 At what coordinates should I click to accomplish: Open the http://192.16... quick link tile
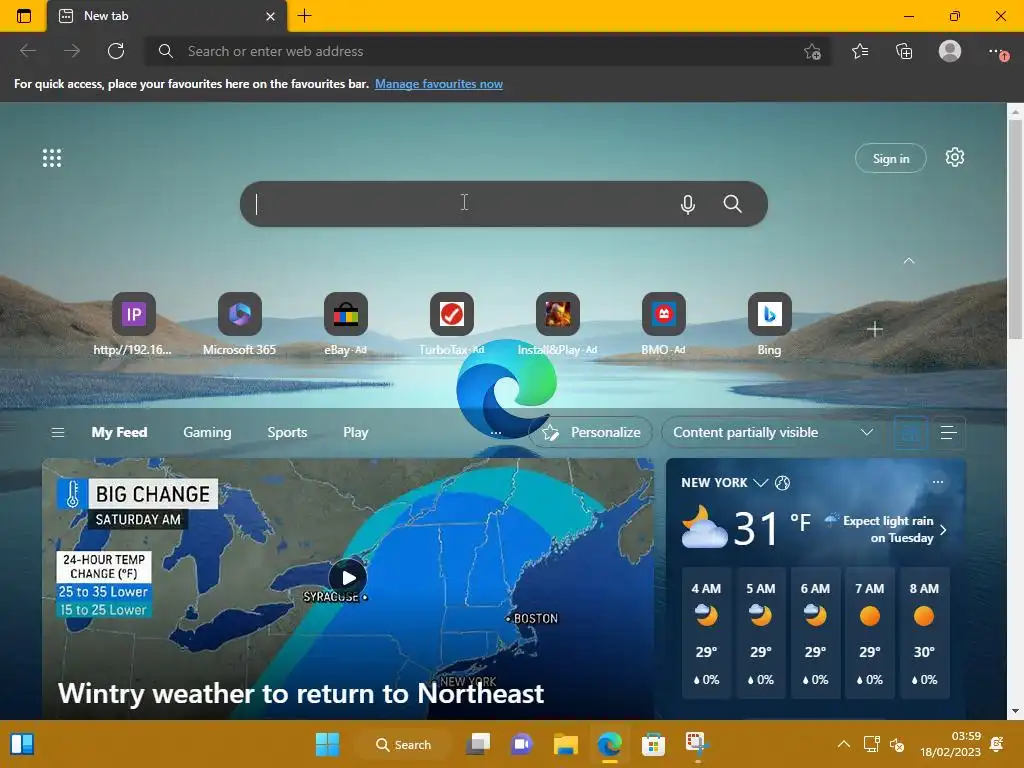point(133,324)
